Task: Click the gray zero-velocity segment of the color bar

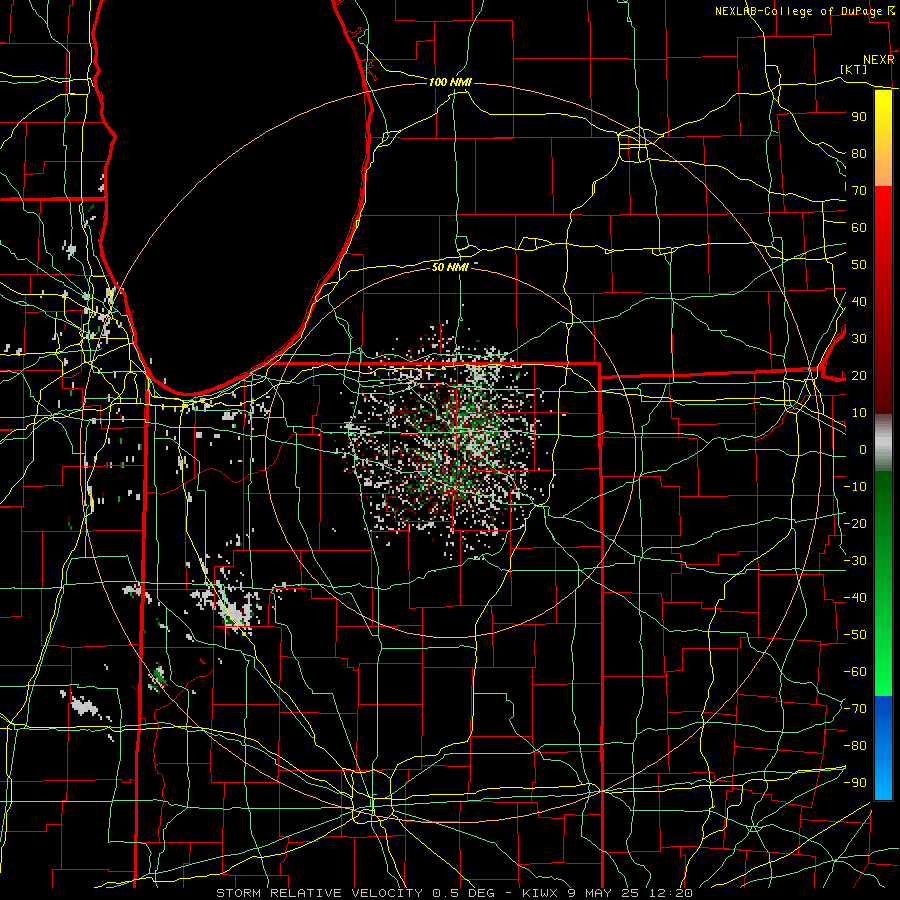Action: pos(883,443)
